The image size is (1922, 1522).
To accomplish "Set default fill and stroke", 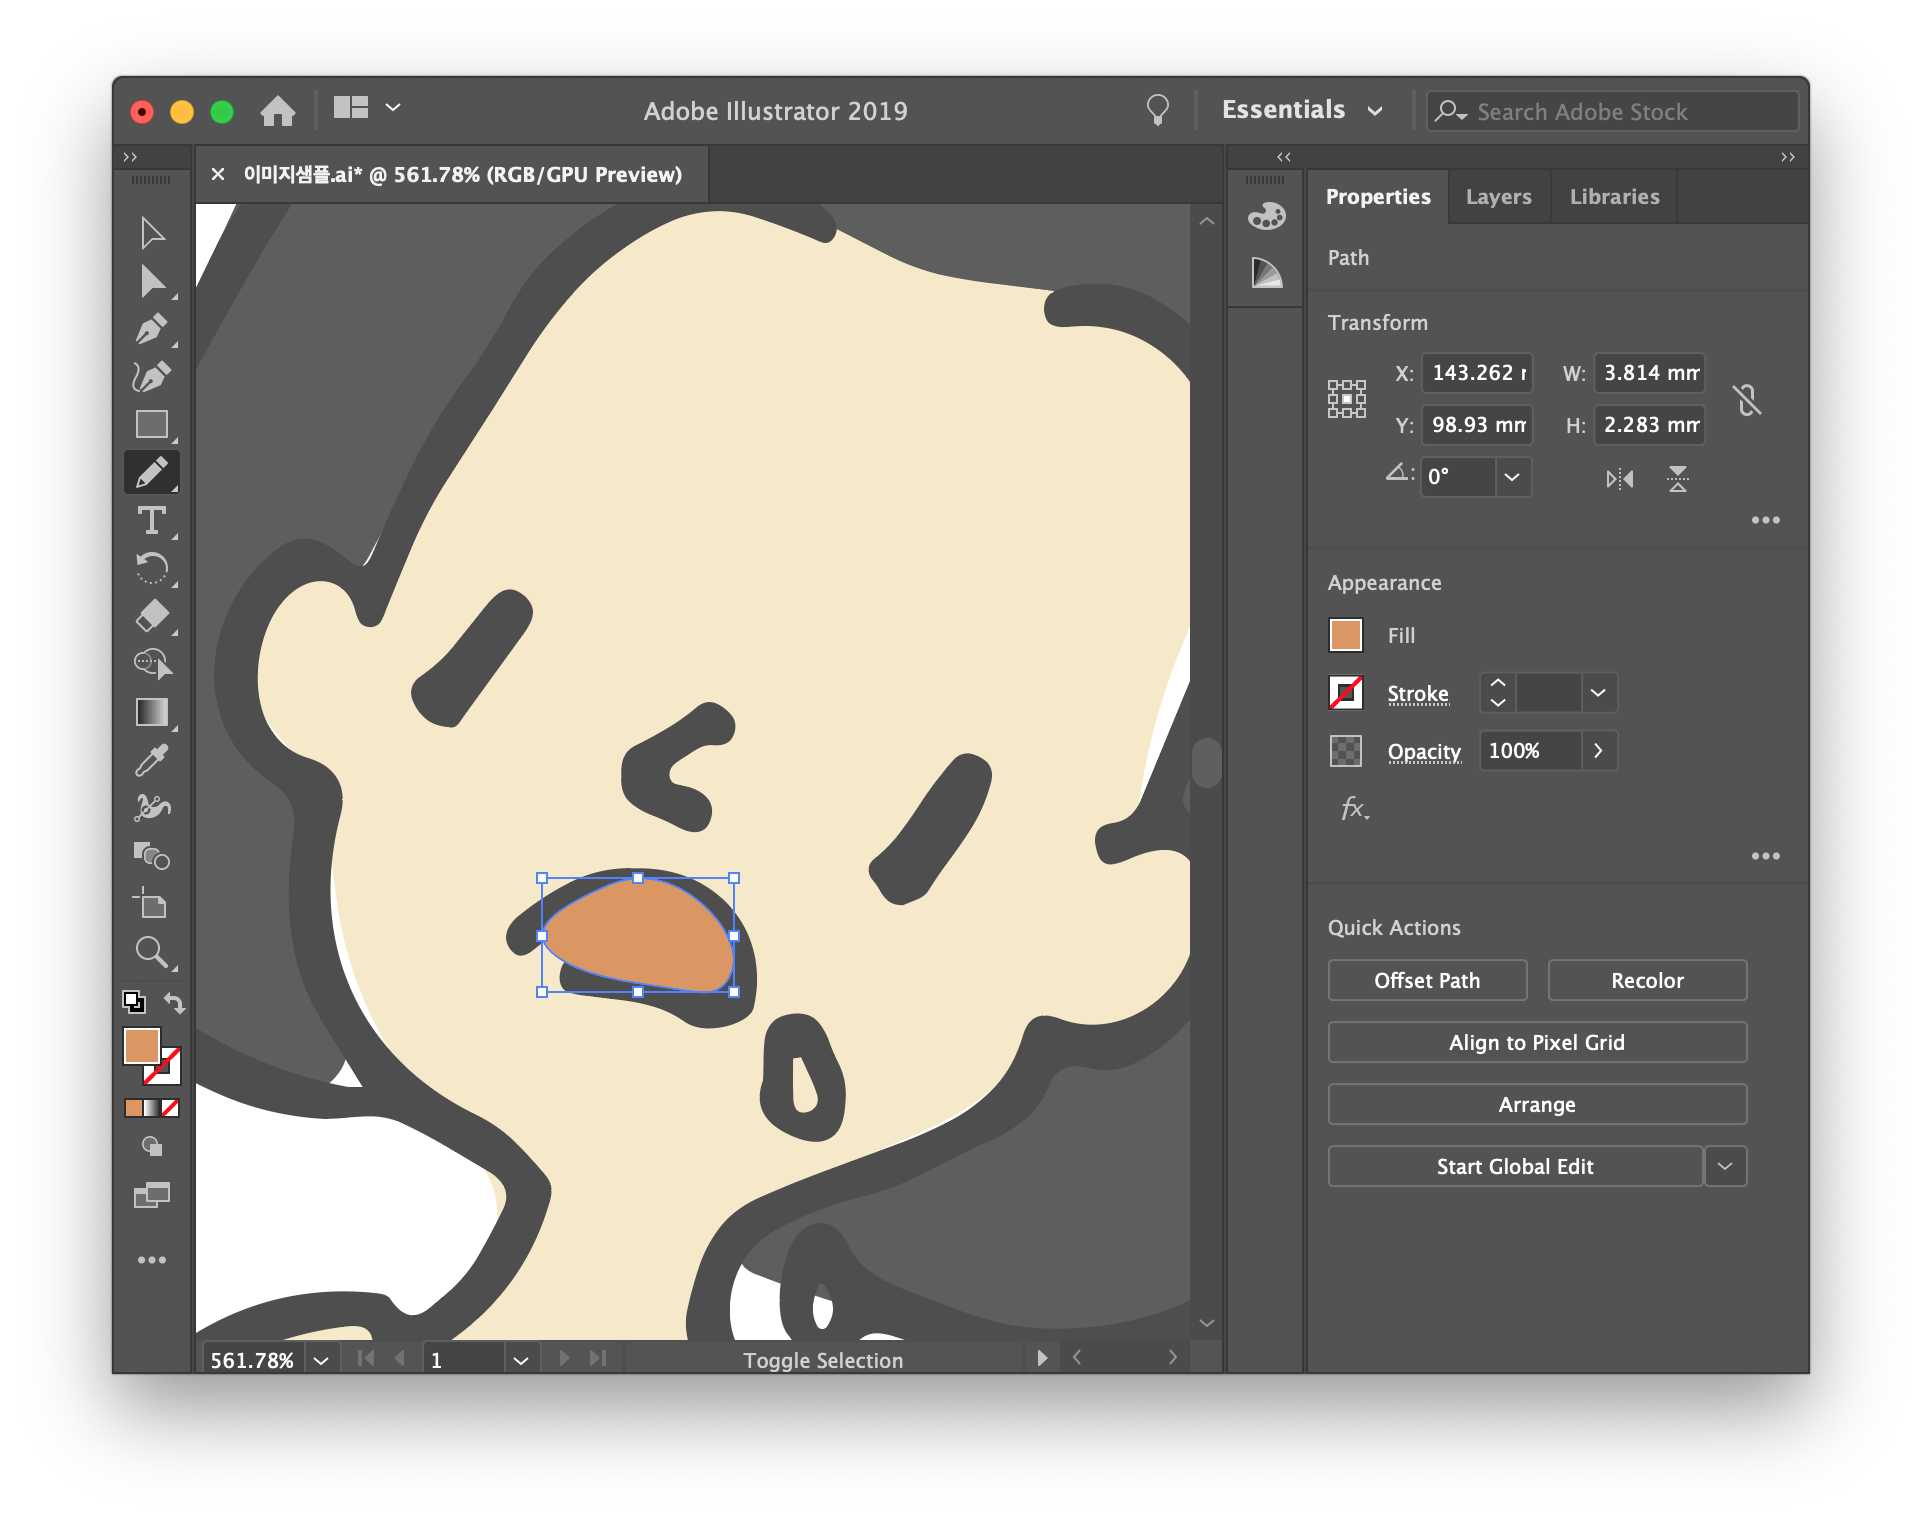I will (x=134, y=1002).
